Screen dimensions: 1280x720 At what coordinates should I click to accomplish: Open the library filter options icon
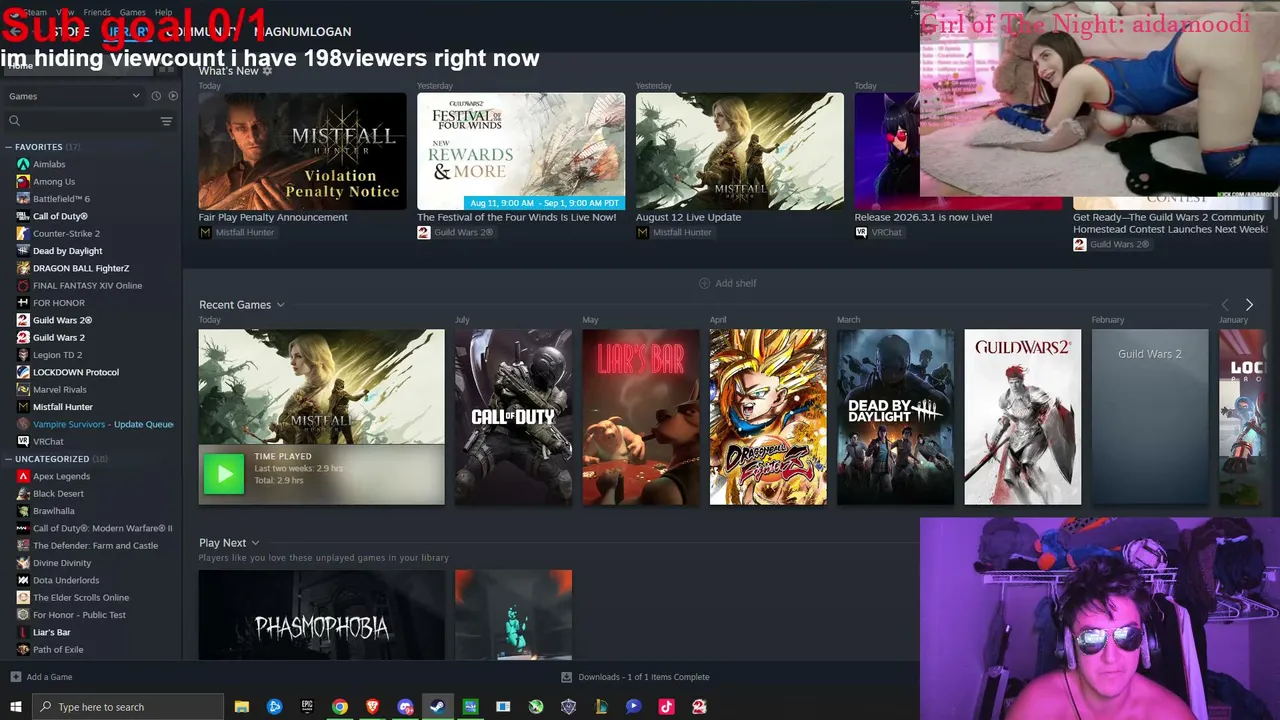point(166,121)
